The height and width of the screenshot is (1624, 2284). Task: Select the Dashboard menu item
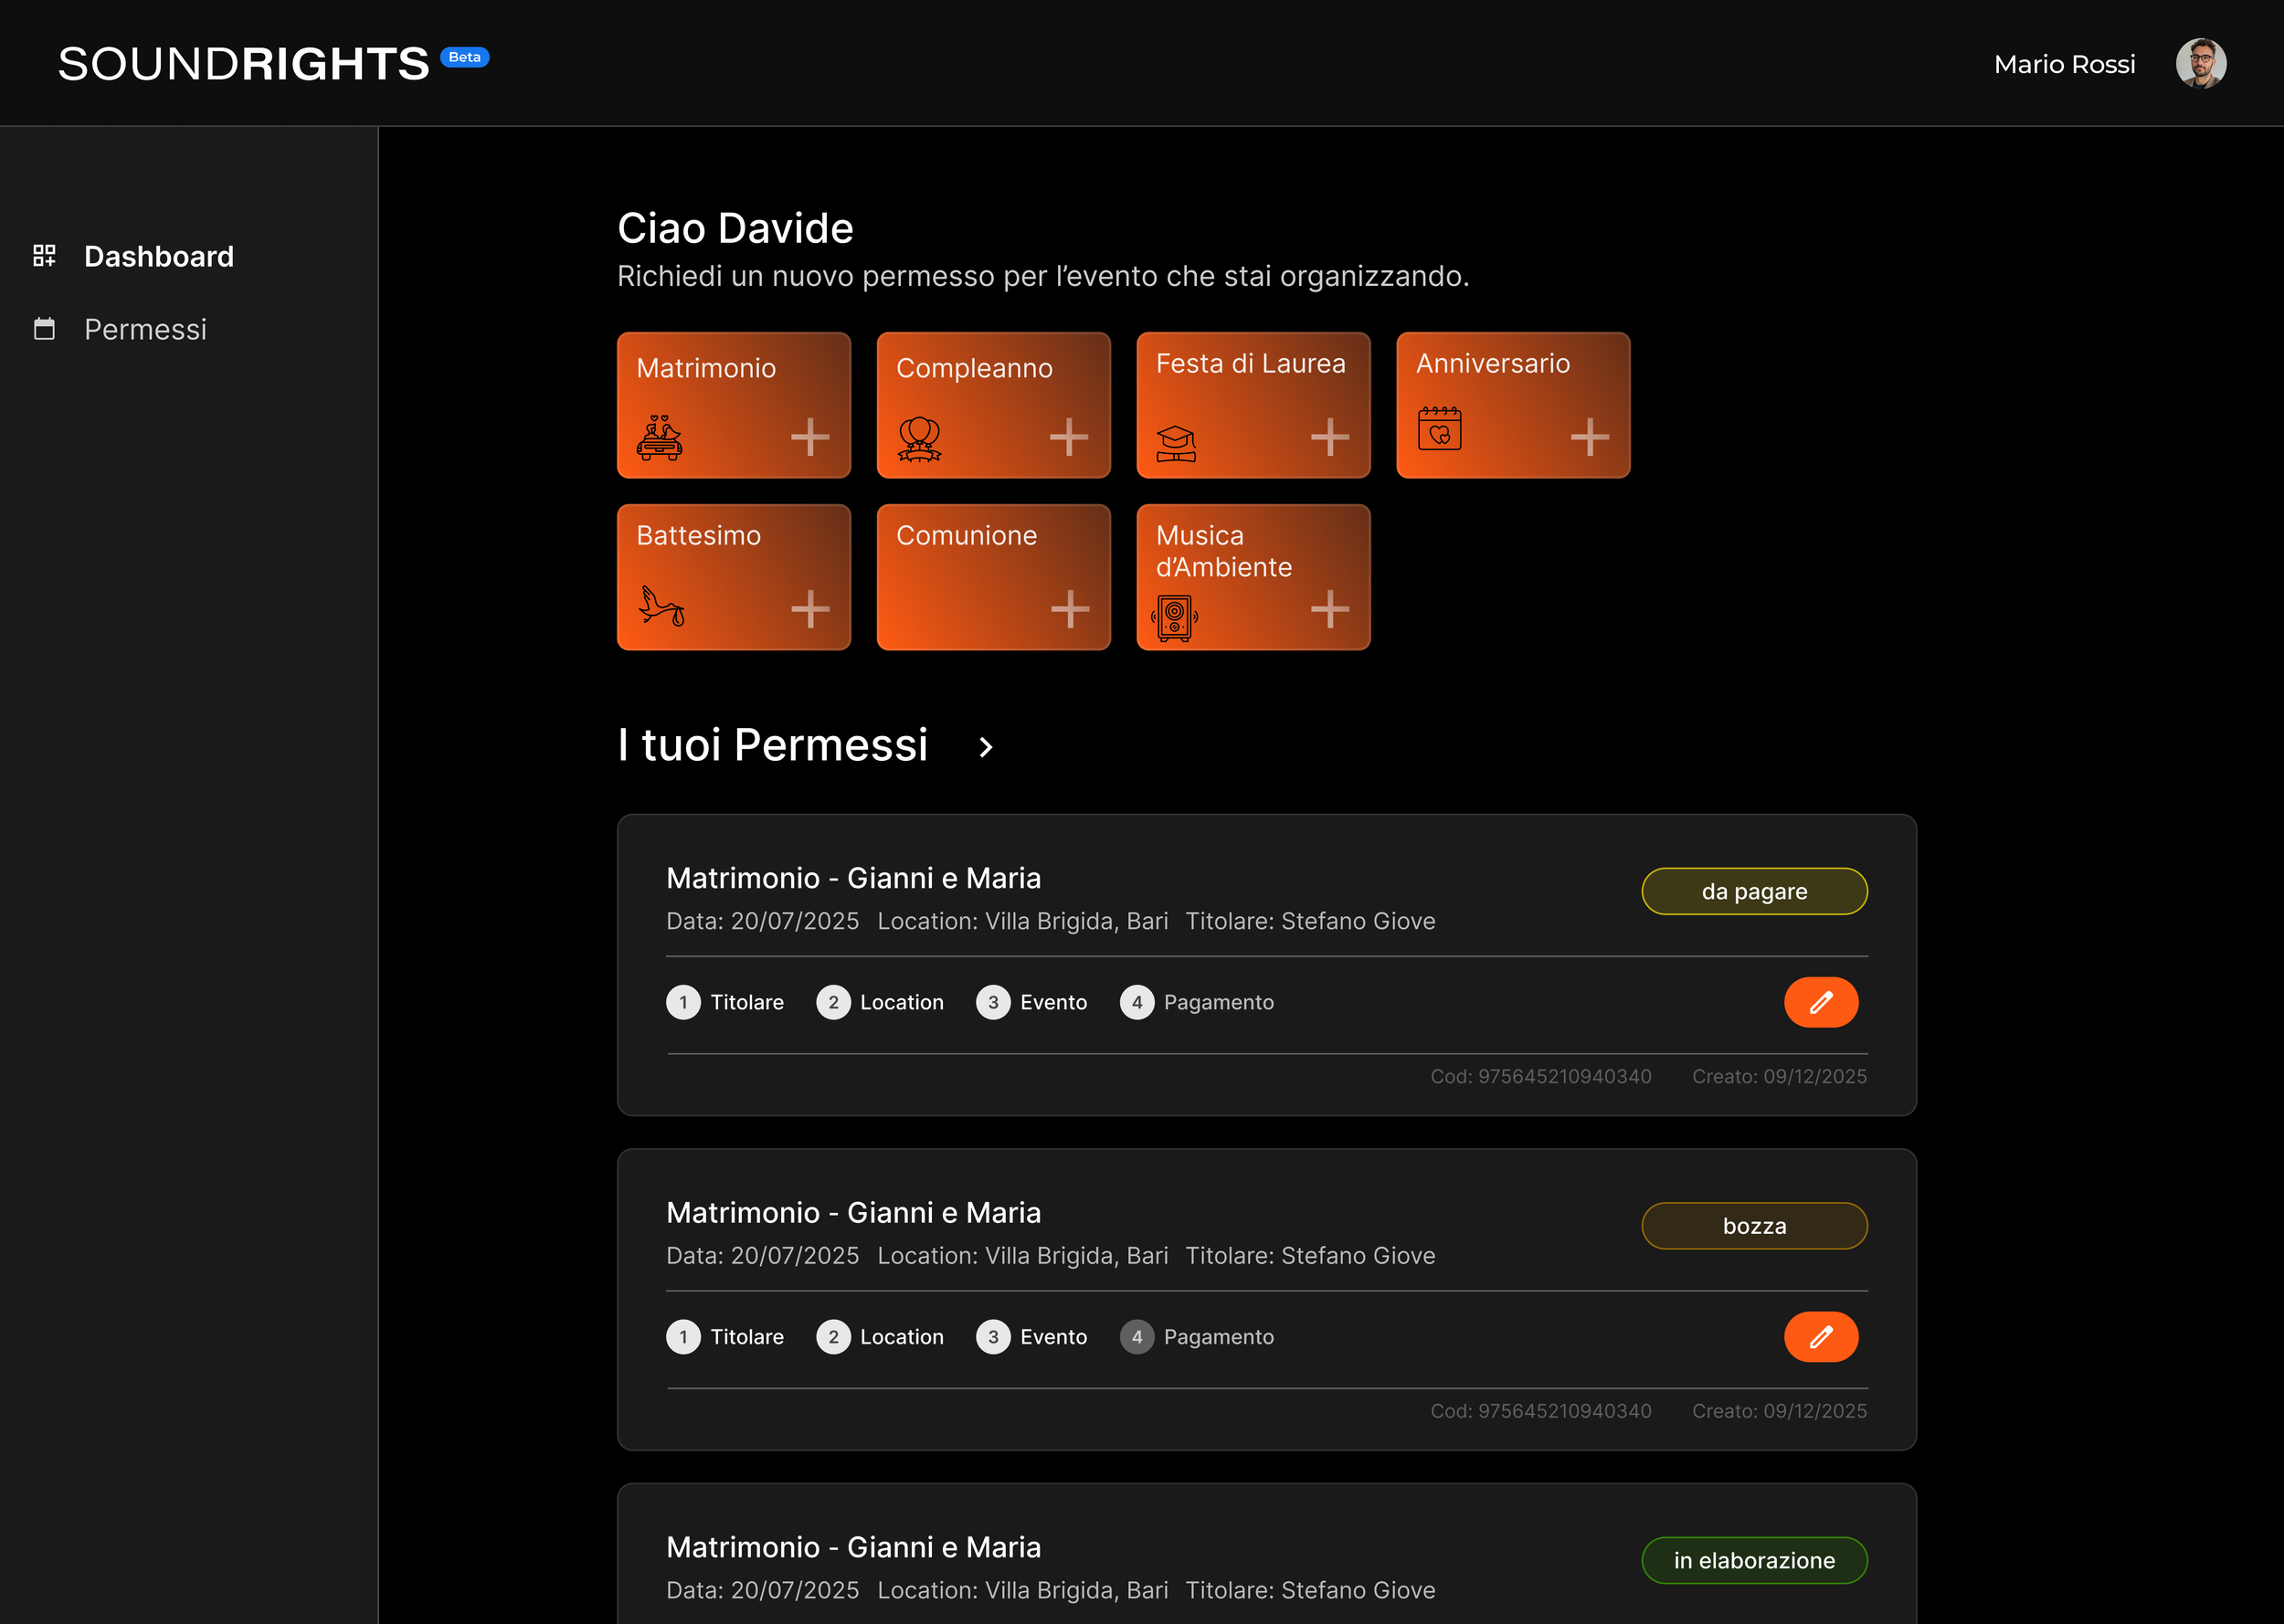pos(158,256)
